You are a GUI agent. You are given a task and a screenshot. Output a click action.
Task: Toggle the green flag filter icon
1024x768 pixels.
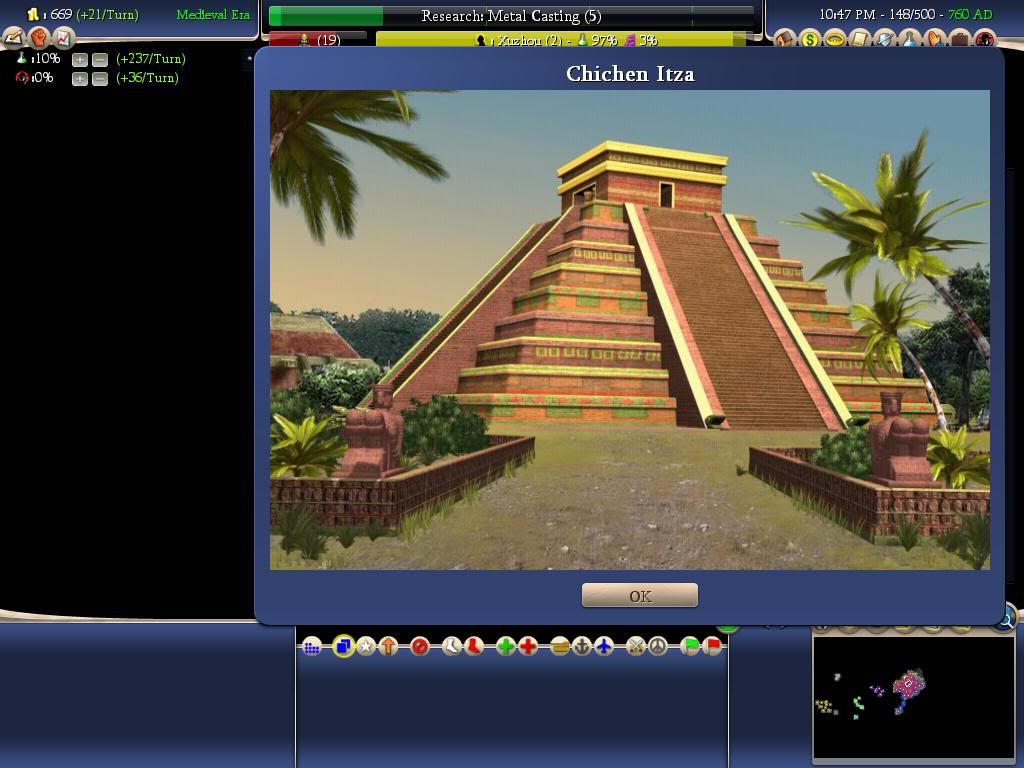(x=690, y=647)
